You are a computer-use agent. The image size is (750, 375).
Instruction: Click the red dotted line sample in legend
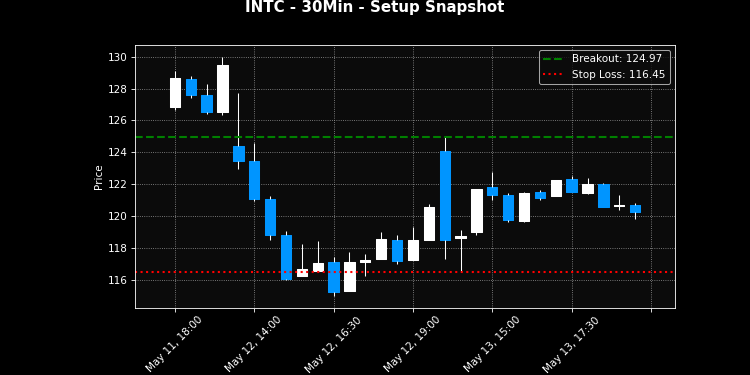click(x=552, y=75)
